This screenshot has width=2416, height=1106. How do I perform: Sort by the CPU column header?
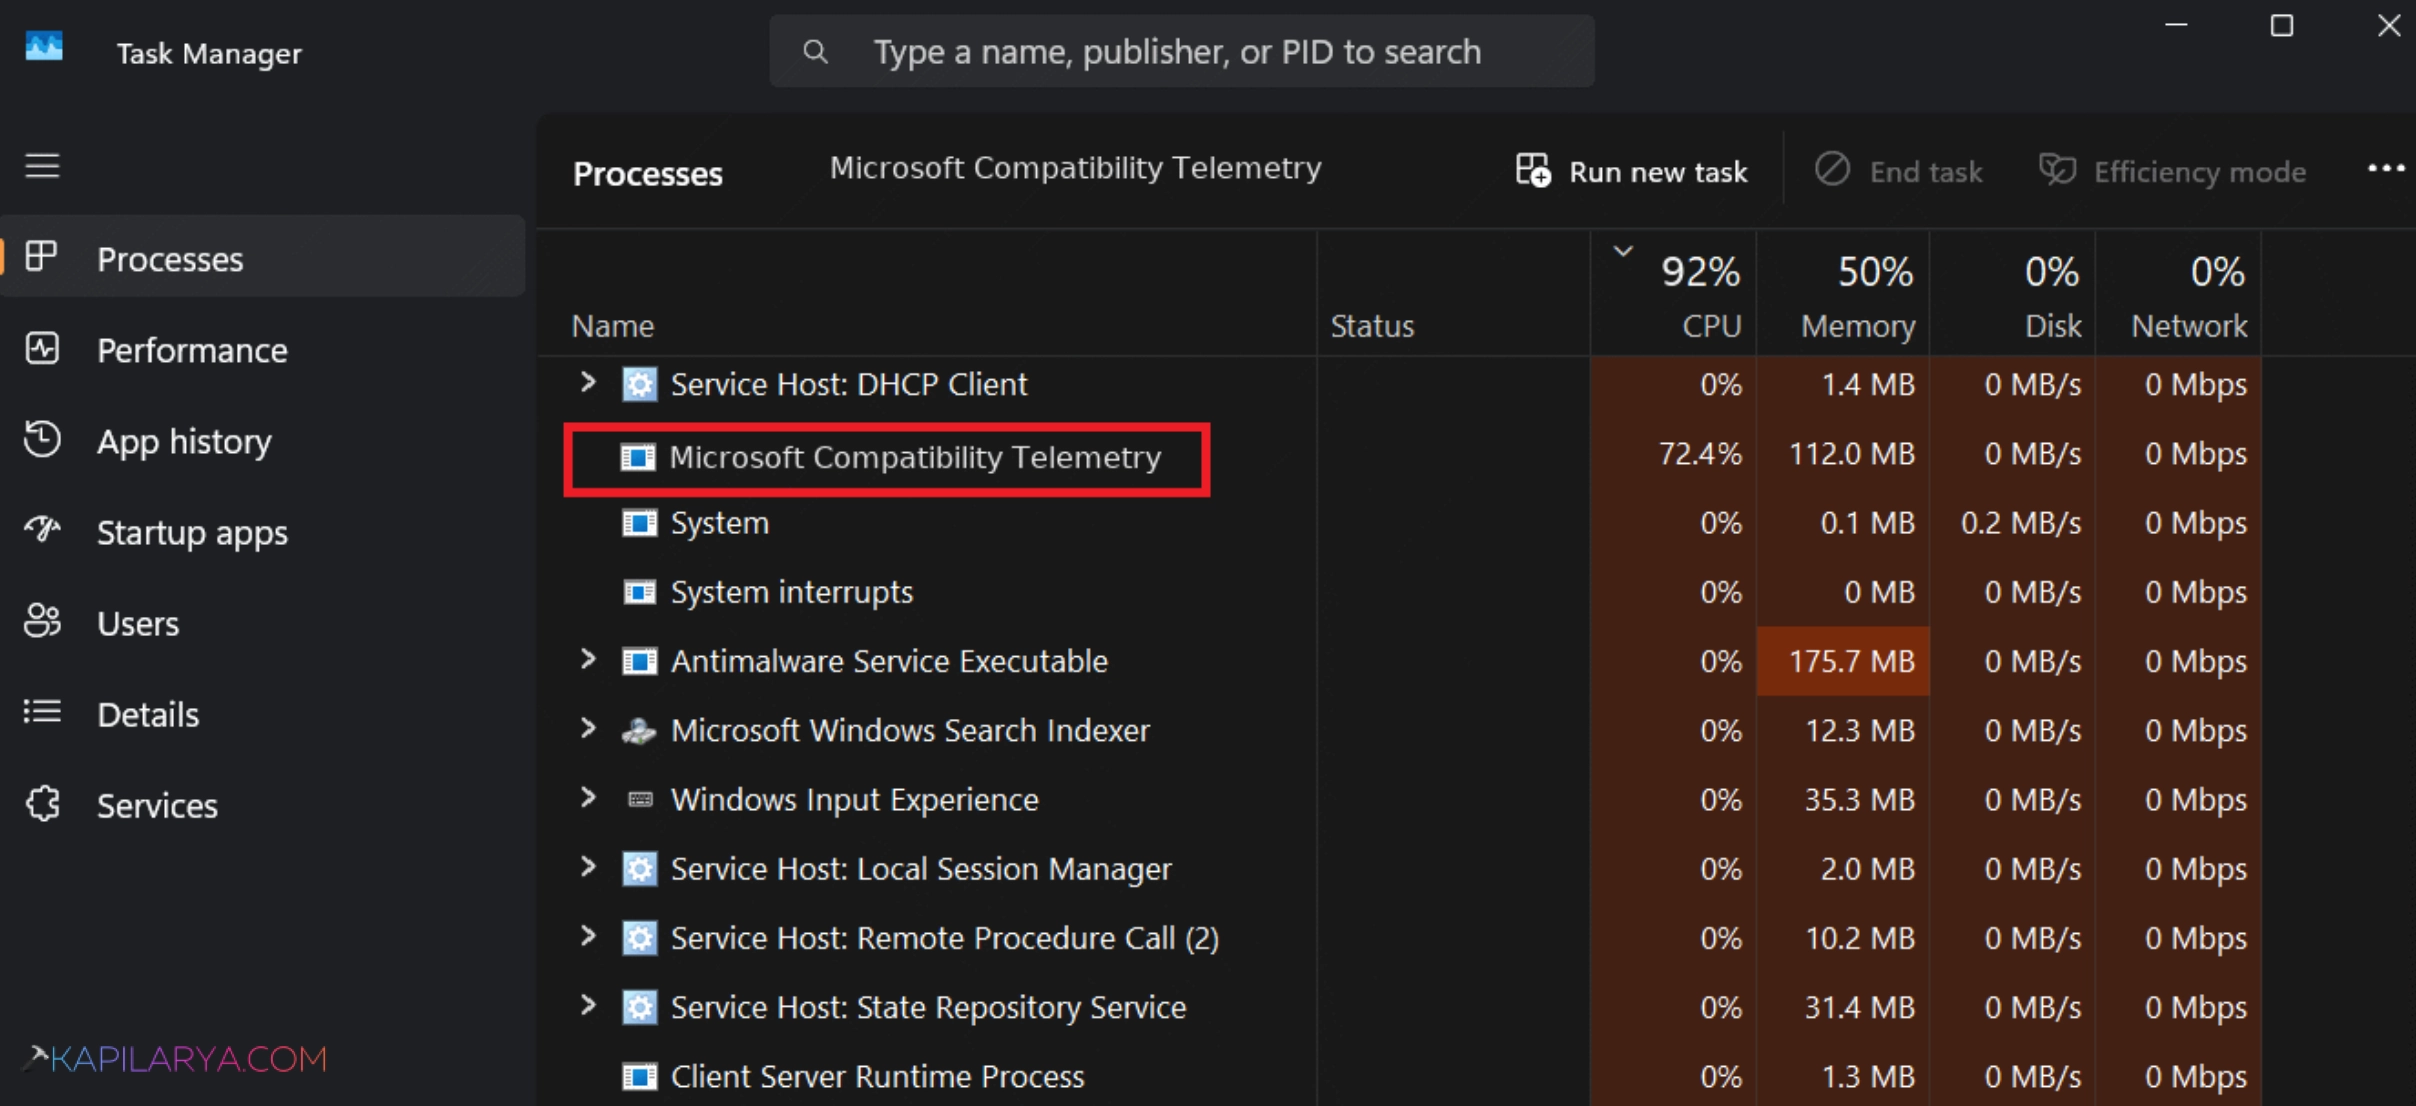coord(1673,294)
